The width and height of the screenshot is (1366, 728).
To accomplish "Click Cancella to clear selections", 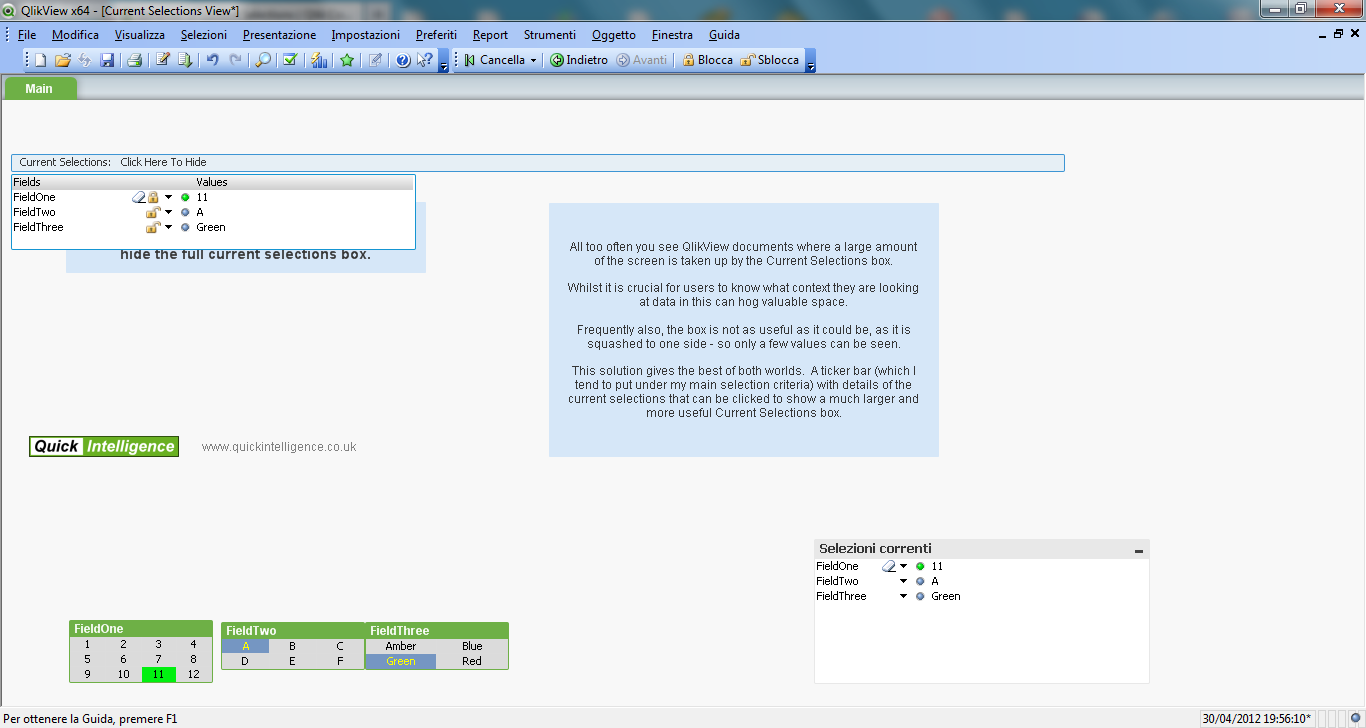I will click(493, 60).
